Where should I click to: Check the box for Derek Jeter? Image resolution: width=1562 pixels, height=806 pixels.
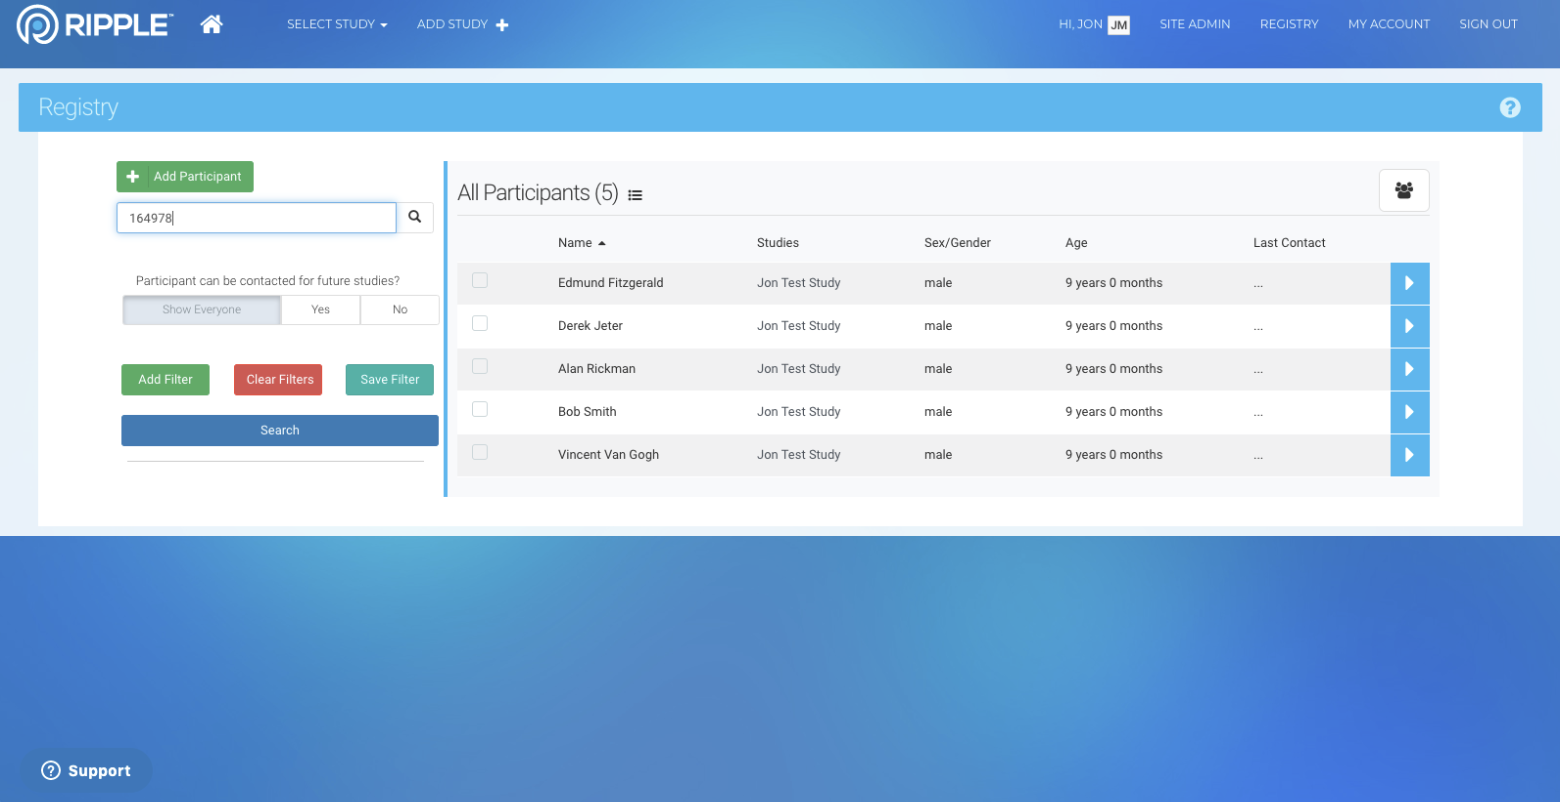(480, 324)
